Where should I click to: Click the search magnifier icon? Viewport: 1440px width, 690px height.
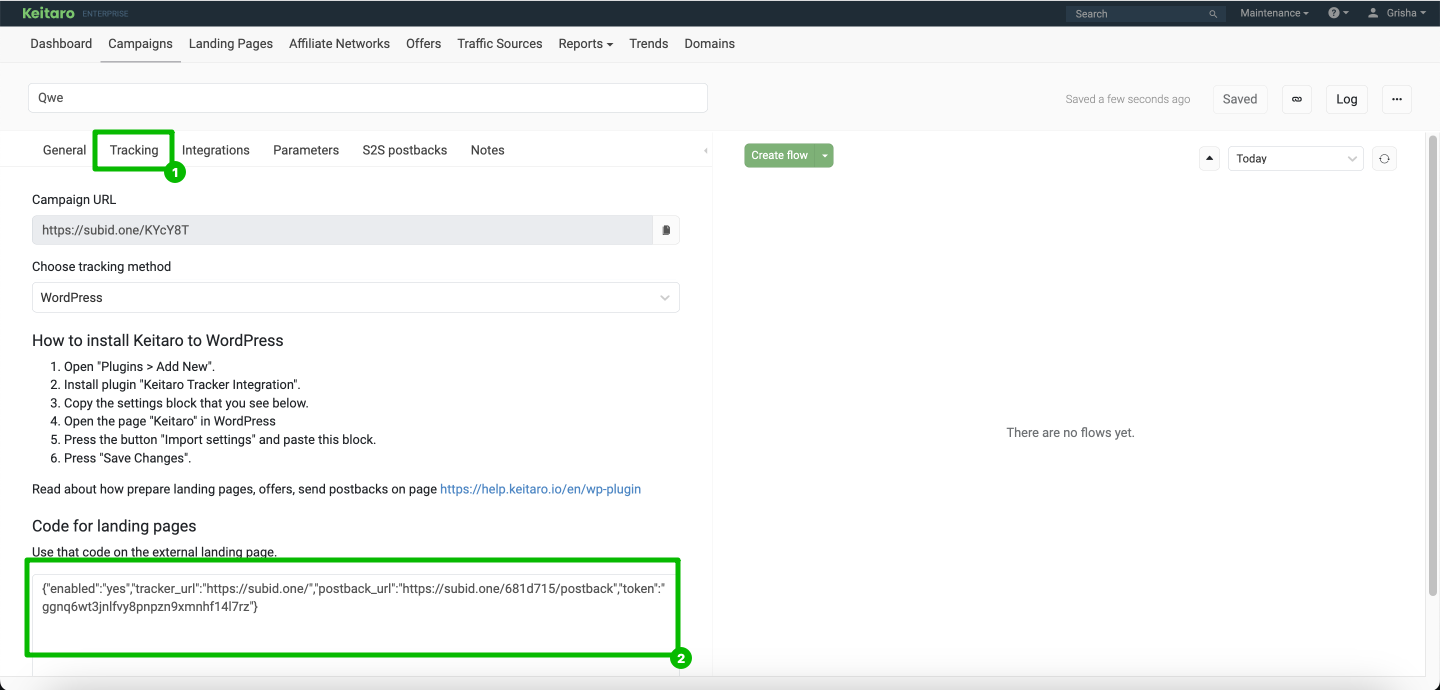pyautogui.click(x=1213, y=14)
